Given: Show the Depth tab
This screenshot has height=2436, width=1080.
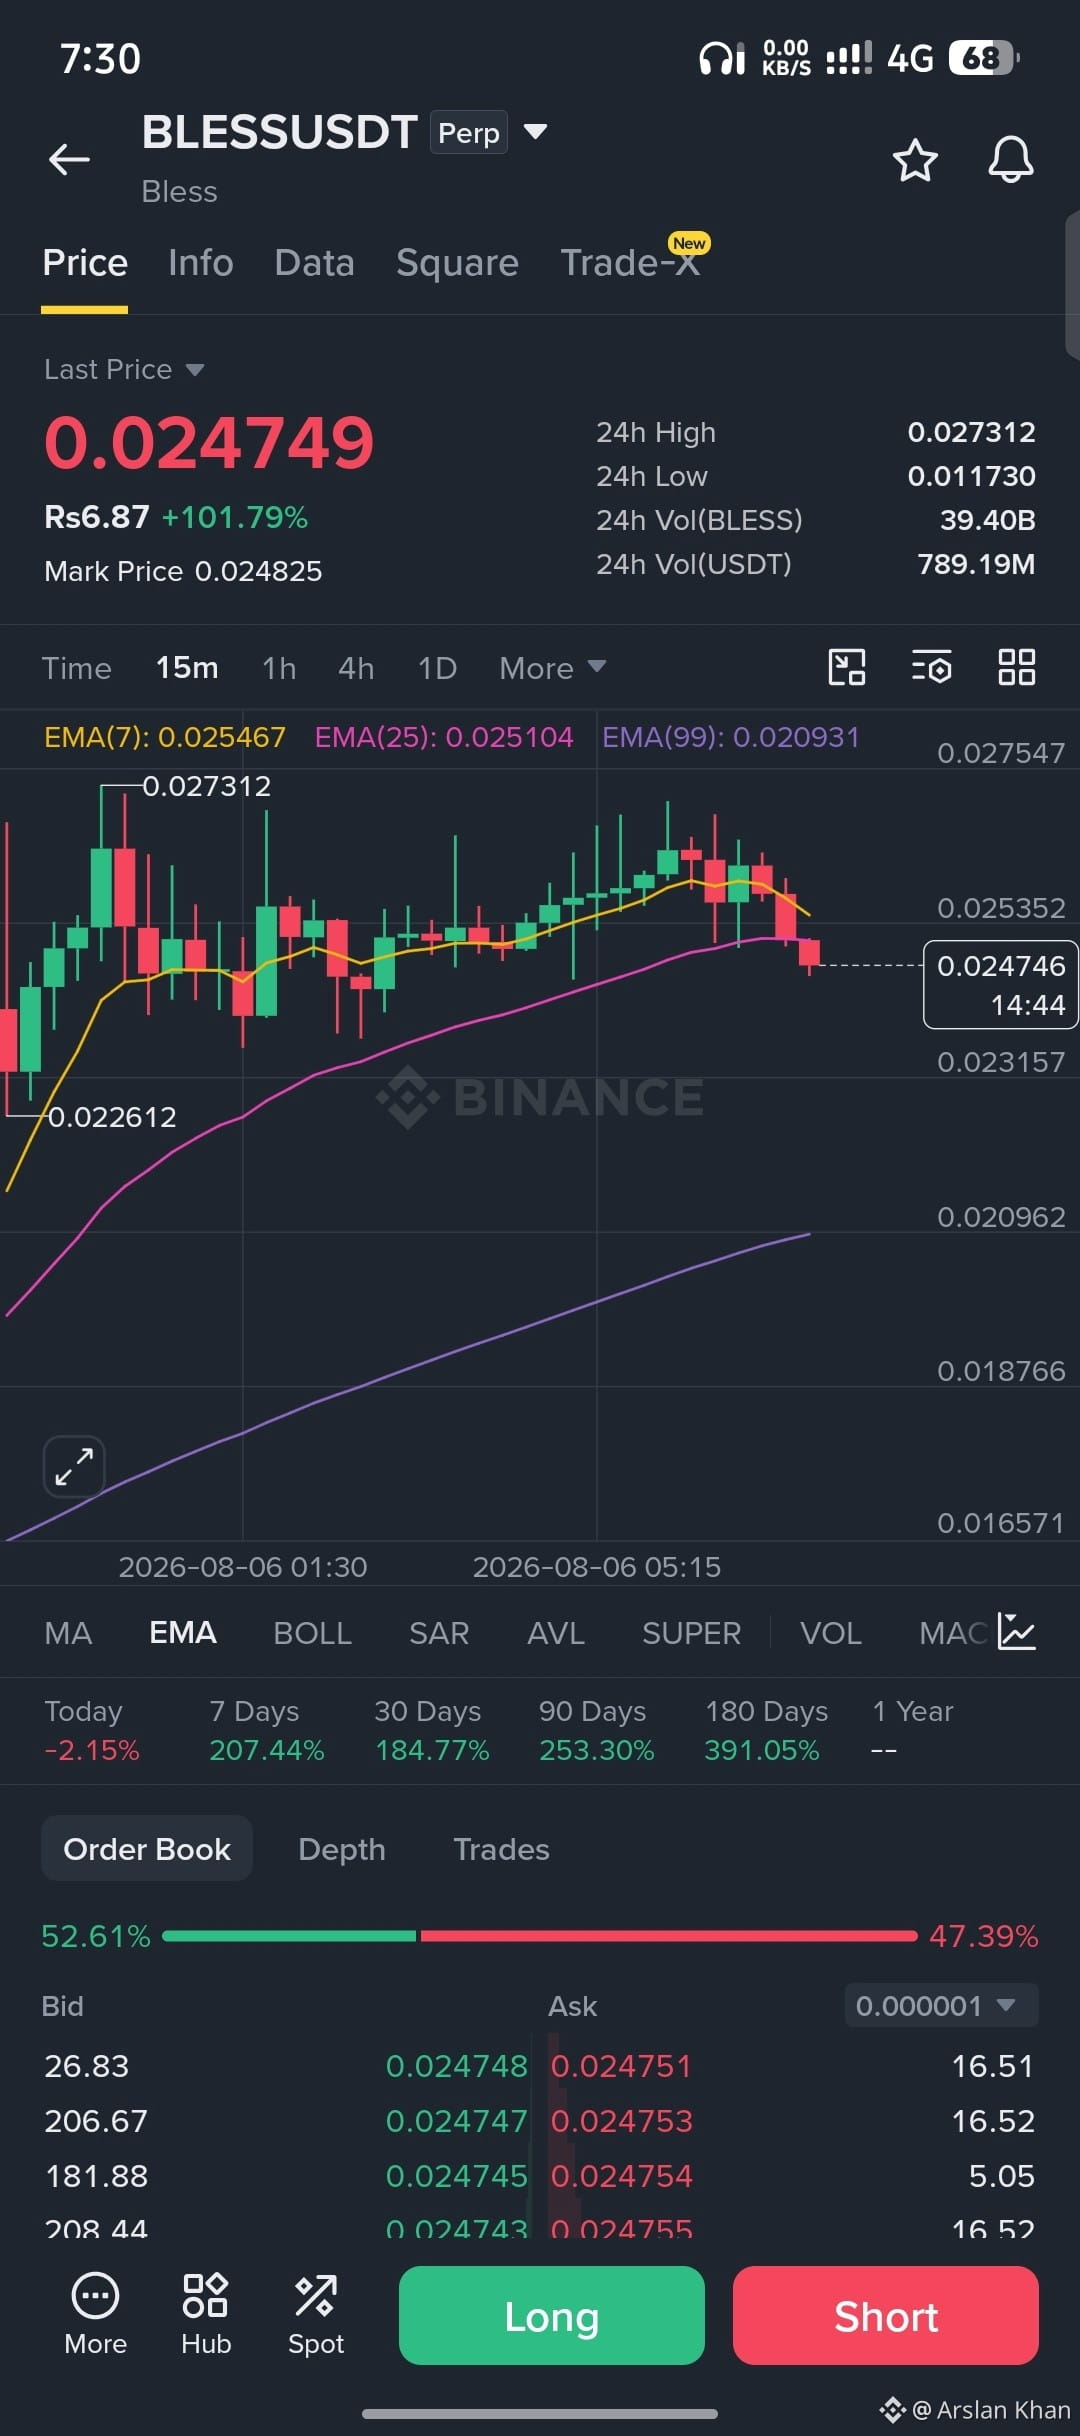Looking at the screenshot, I should click(342, 1849).
